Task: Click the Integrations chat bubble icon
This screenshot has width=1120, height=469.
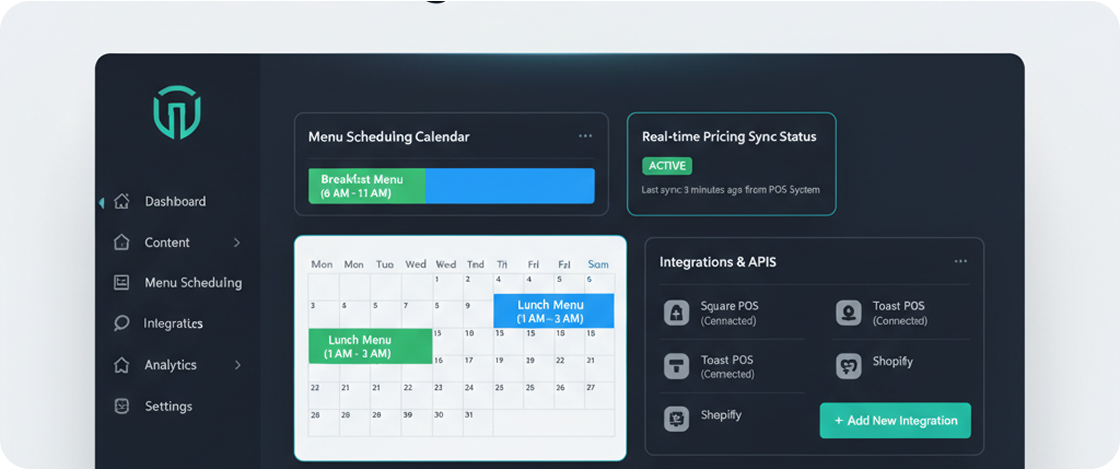Action: point(122,324)
